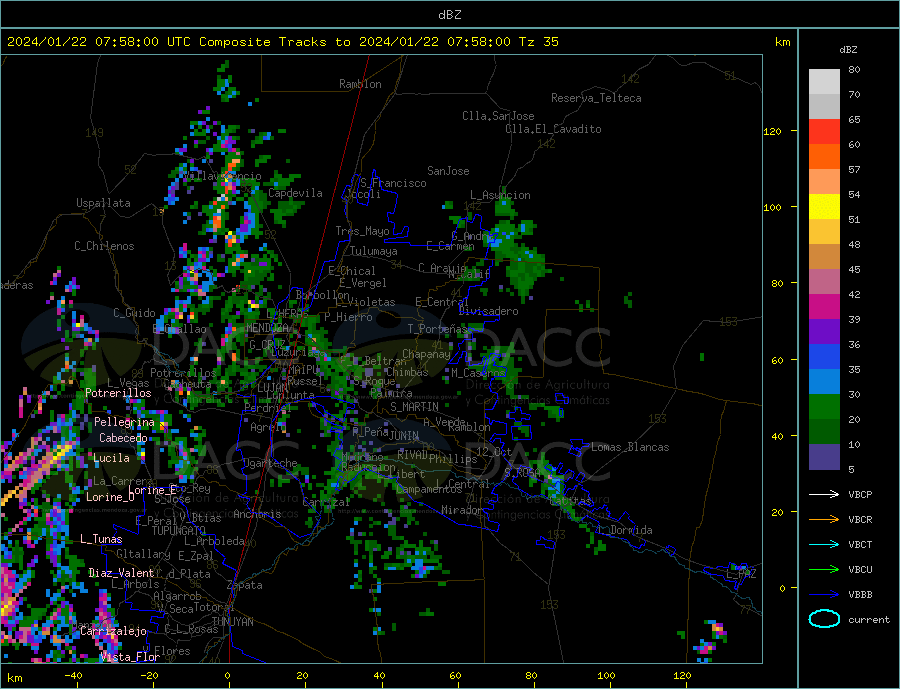Click the -40 tick on the bottom km axis
900x689 pixels.
click(x=73, y=676)
